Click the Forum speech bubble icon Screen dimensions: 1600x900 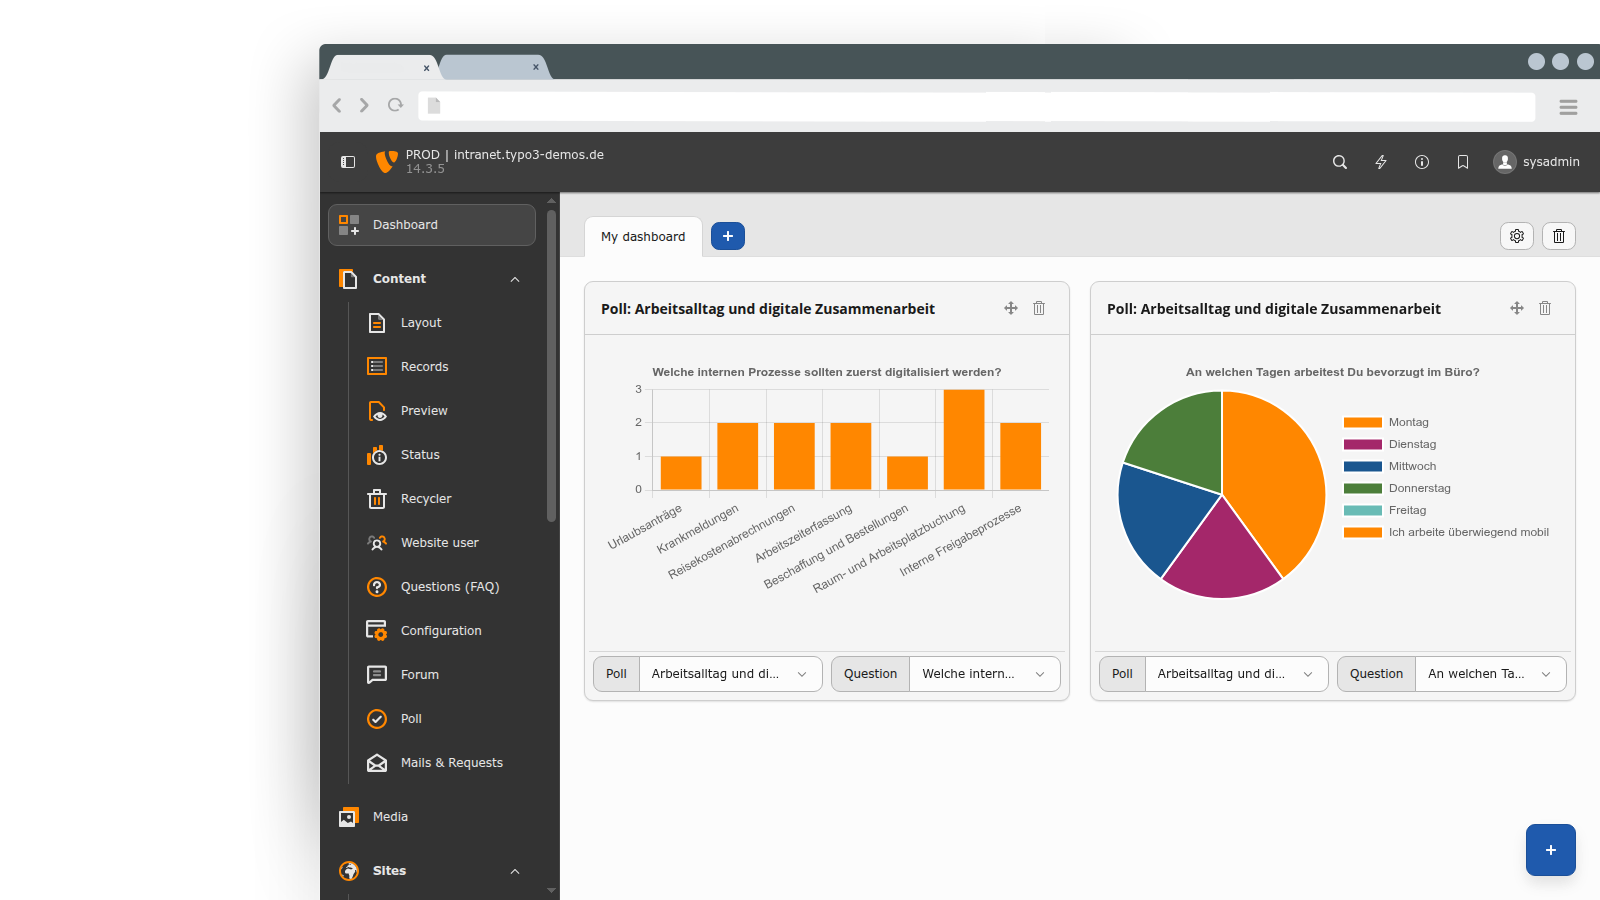377,675
